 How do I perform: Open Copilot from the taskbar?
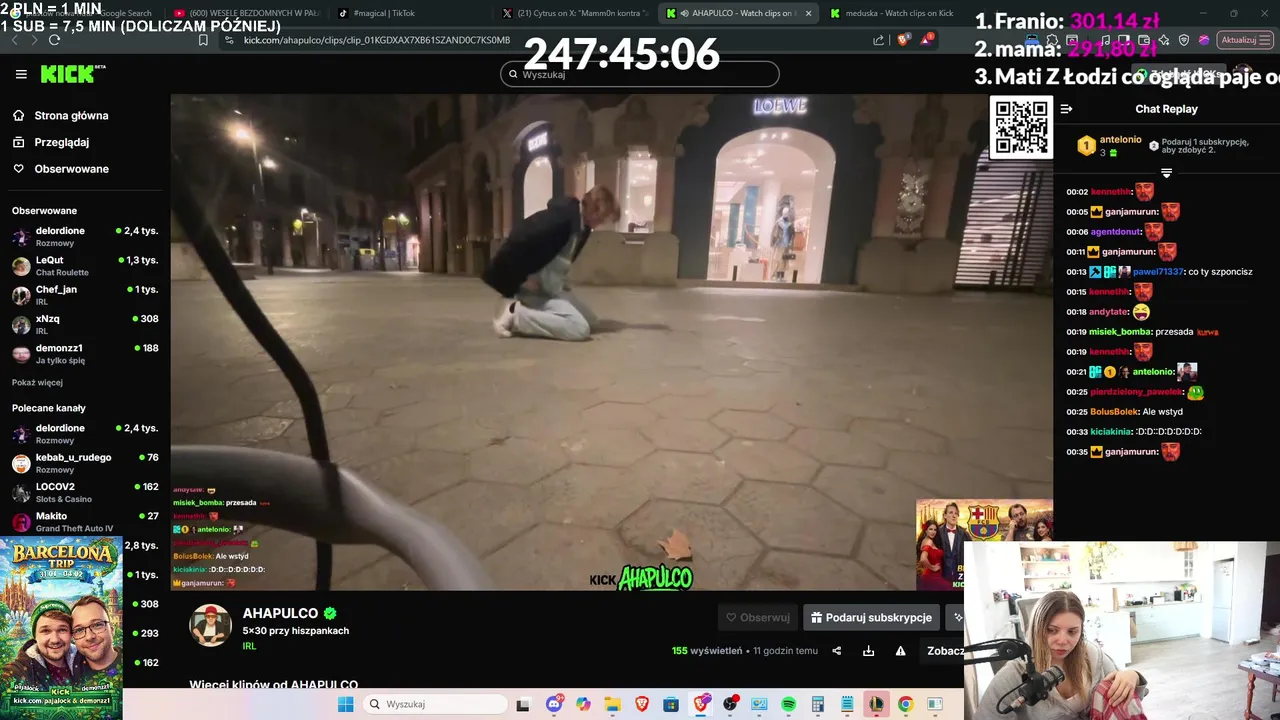coord(583,704)
